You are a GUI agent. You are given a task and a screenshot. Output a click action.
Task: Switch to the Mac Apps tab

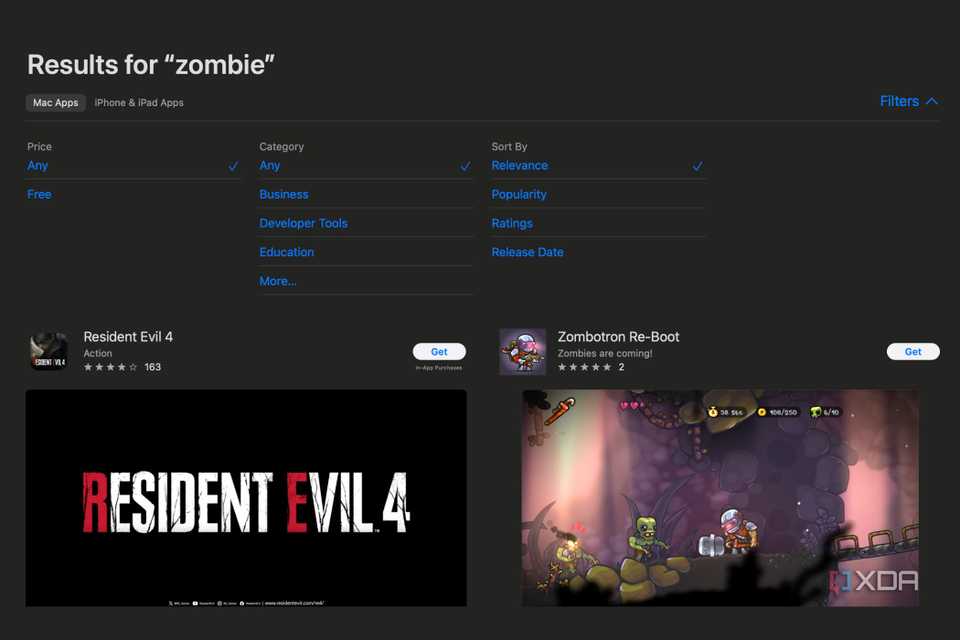[56, 103]
